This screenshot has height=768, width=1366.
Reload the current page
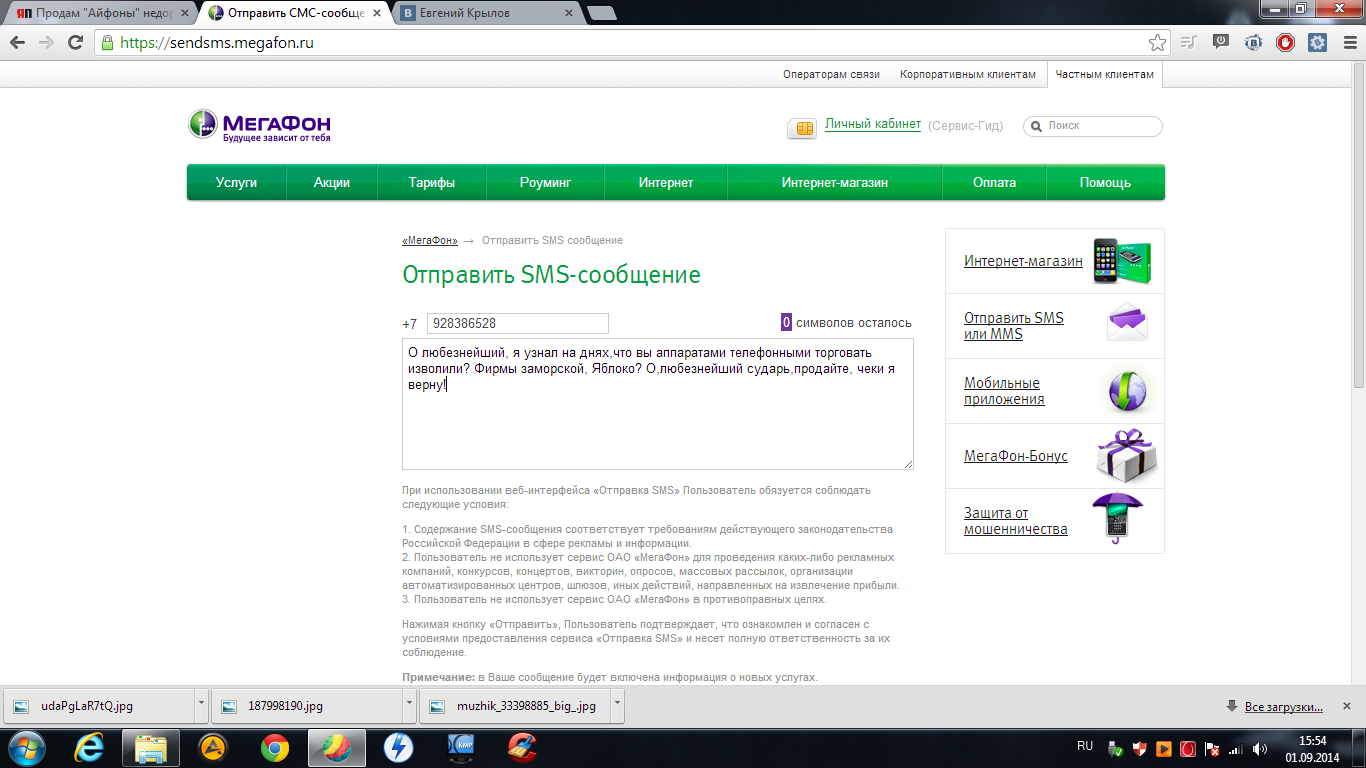coord(74,42)
